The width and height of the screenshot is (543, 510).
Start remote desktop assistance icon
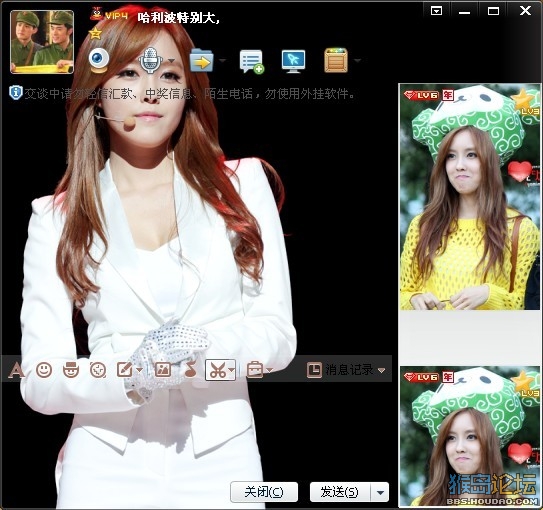pos(293,61)
